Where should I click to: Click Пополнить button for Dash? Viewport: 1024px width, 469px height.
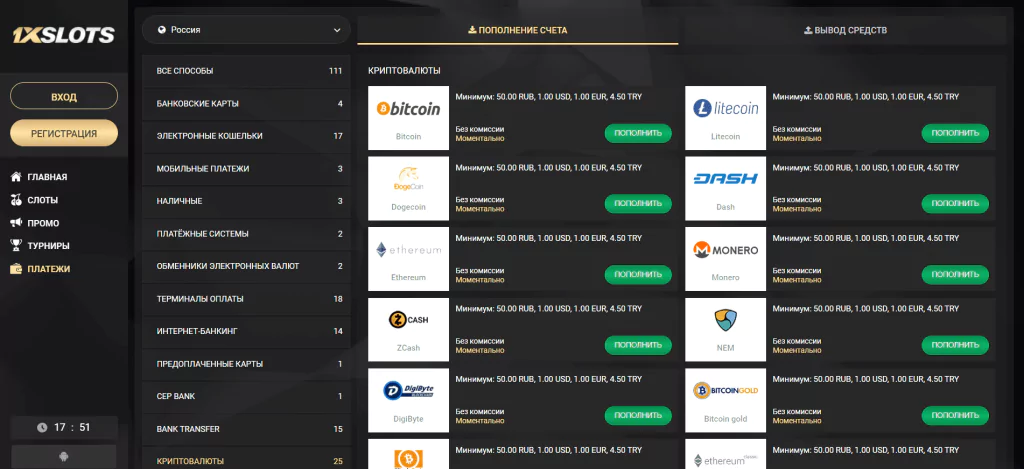[955, 203]
